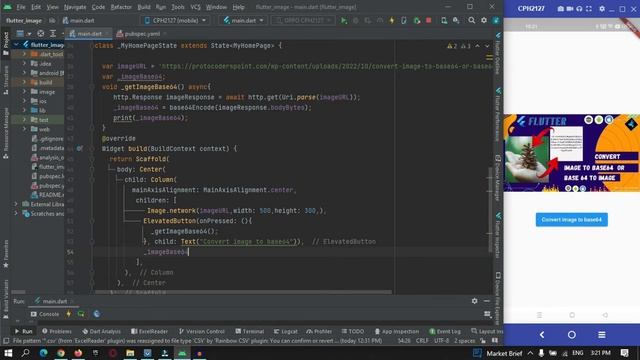Open Windows Start menu
640x360 pixels.
point(8,353)
